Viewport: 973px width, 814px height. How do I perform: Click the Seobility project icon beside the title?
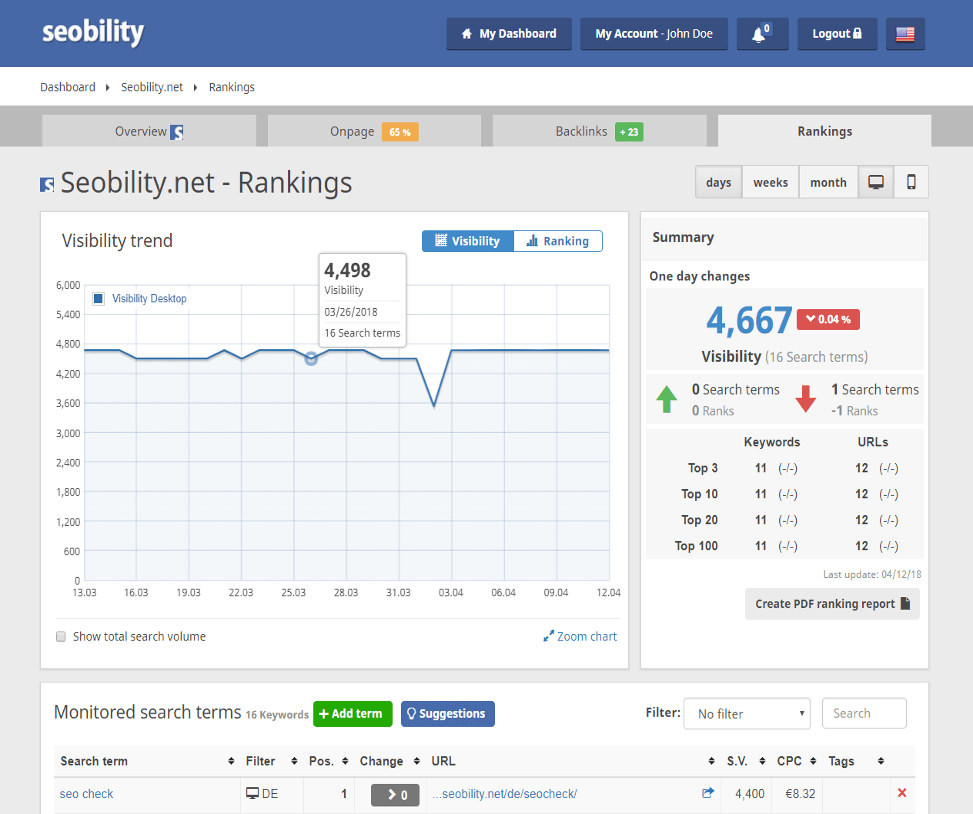[47, 184]
